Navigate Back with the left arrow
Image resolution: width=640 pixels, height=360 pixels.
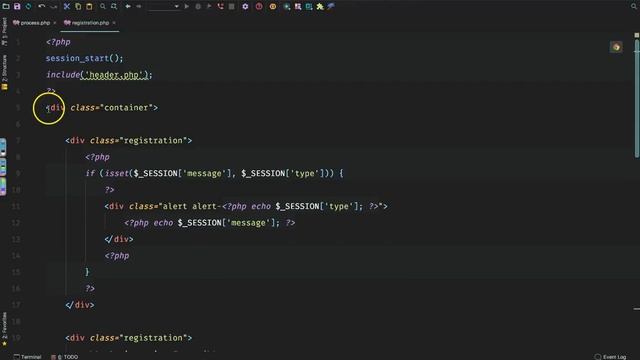coord(128,7)
